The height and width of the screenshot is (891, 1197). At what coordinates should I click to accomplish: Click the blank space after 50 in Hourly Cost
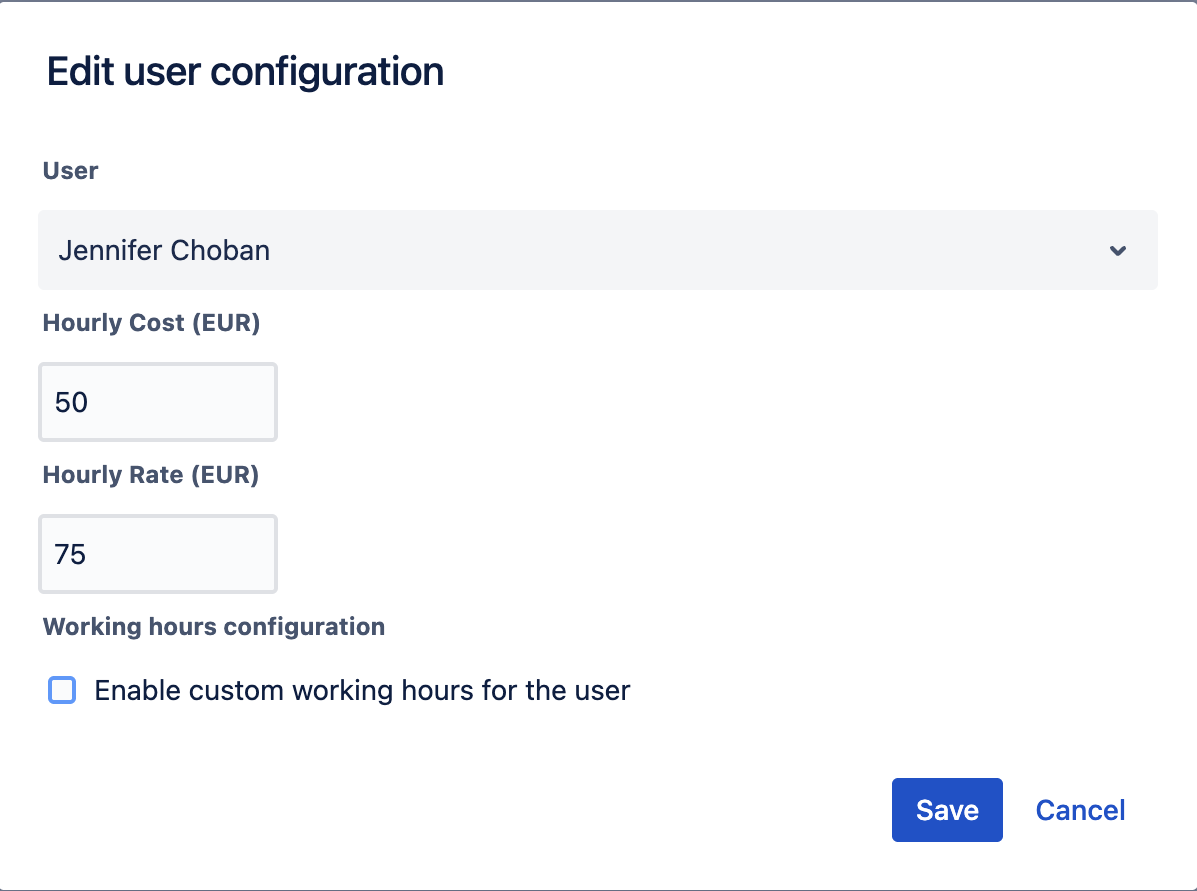tap(190, 402)
